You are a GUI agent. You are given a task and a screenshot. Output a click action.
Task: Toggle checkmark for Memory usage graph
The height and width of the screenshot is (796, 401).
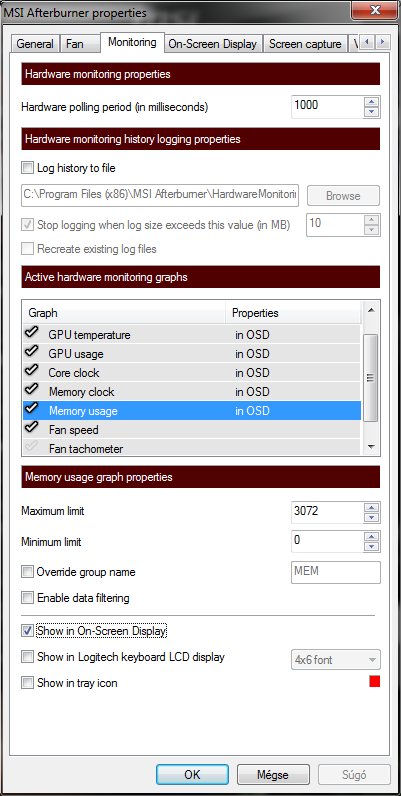click(31, 409)
